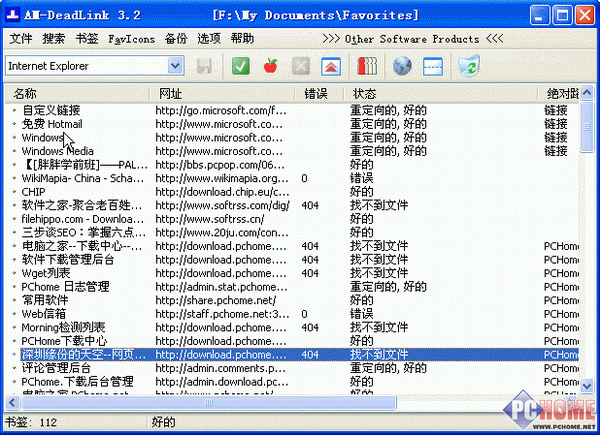Click the red double-arrow up toolbar icon

coord(331,66)
